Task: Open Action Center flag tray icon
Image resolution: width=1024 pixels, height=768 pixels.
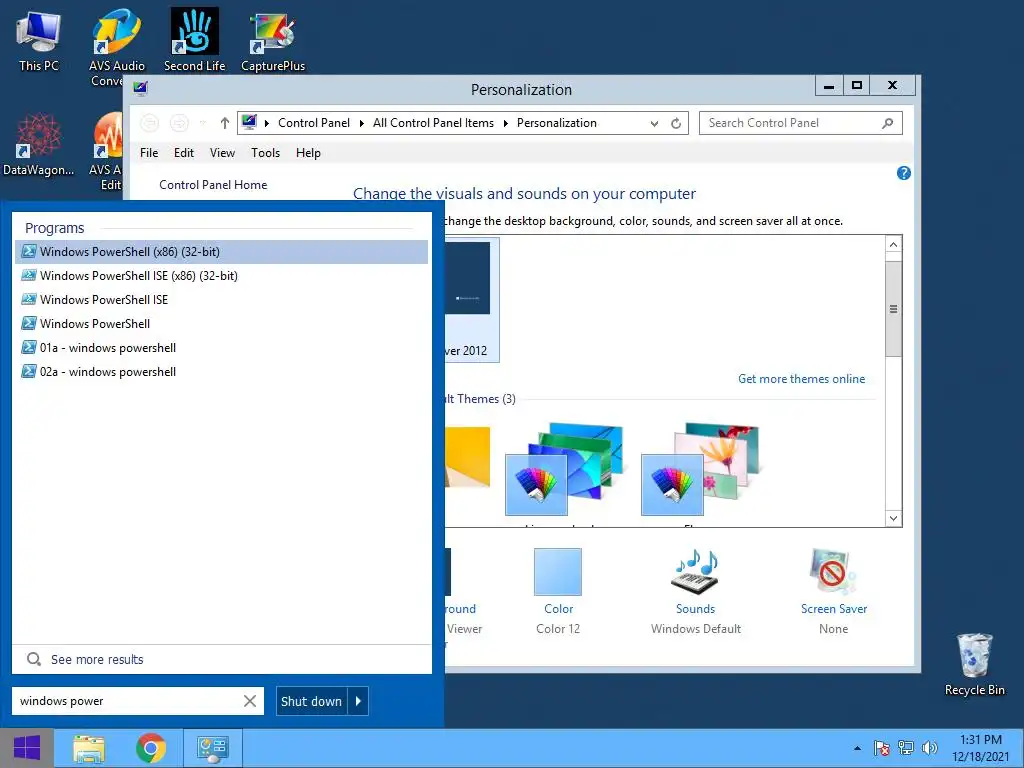Action: [x=882, y=748]
